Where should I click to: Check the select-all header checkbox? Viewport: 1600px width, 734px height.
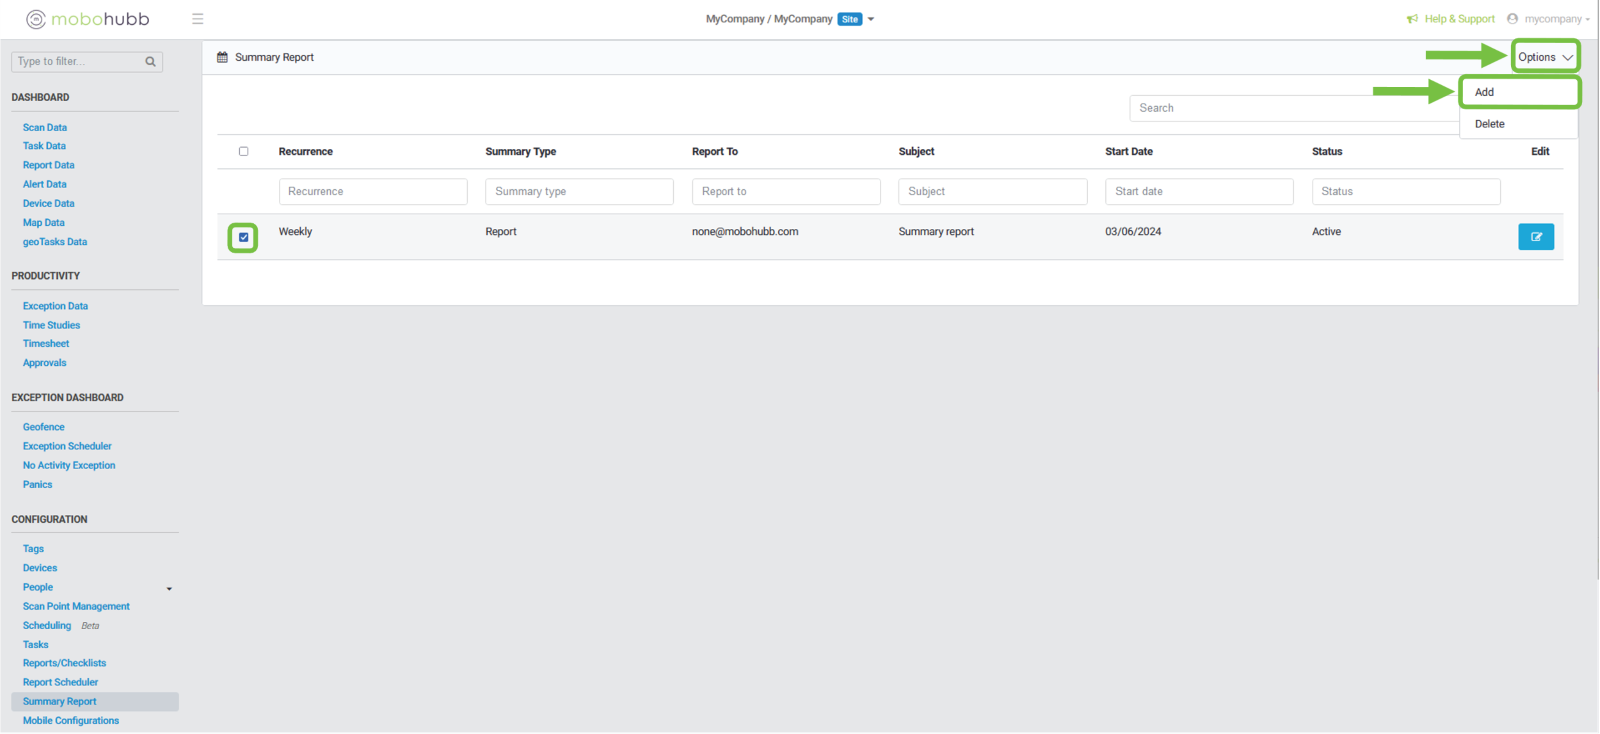click(x=243, y=152)
